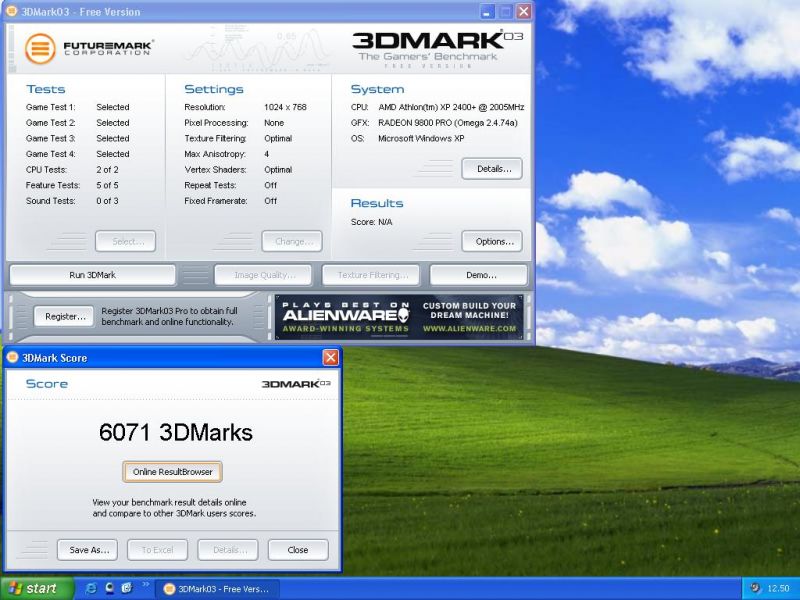Close the 3DMark03 main window
The width and height of the screenshot is (800, 600).
tap(523, 11)
